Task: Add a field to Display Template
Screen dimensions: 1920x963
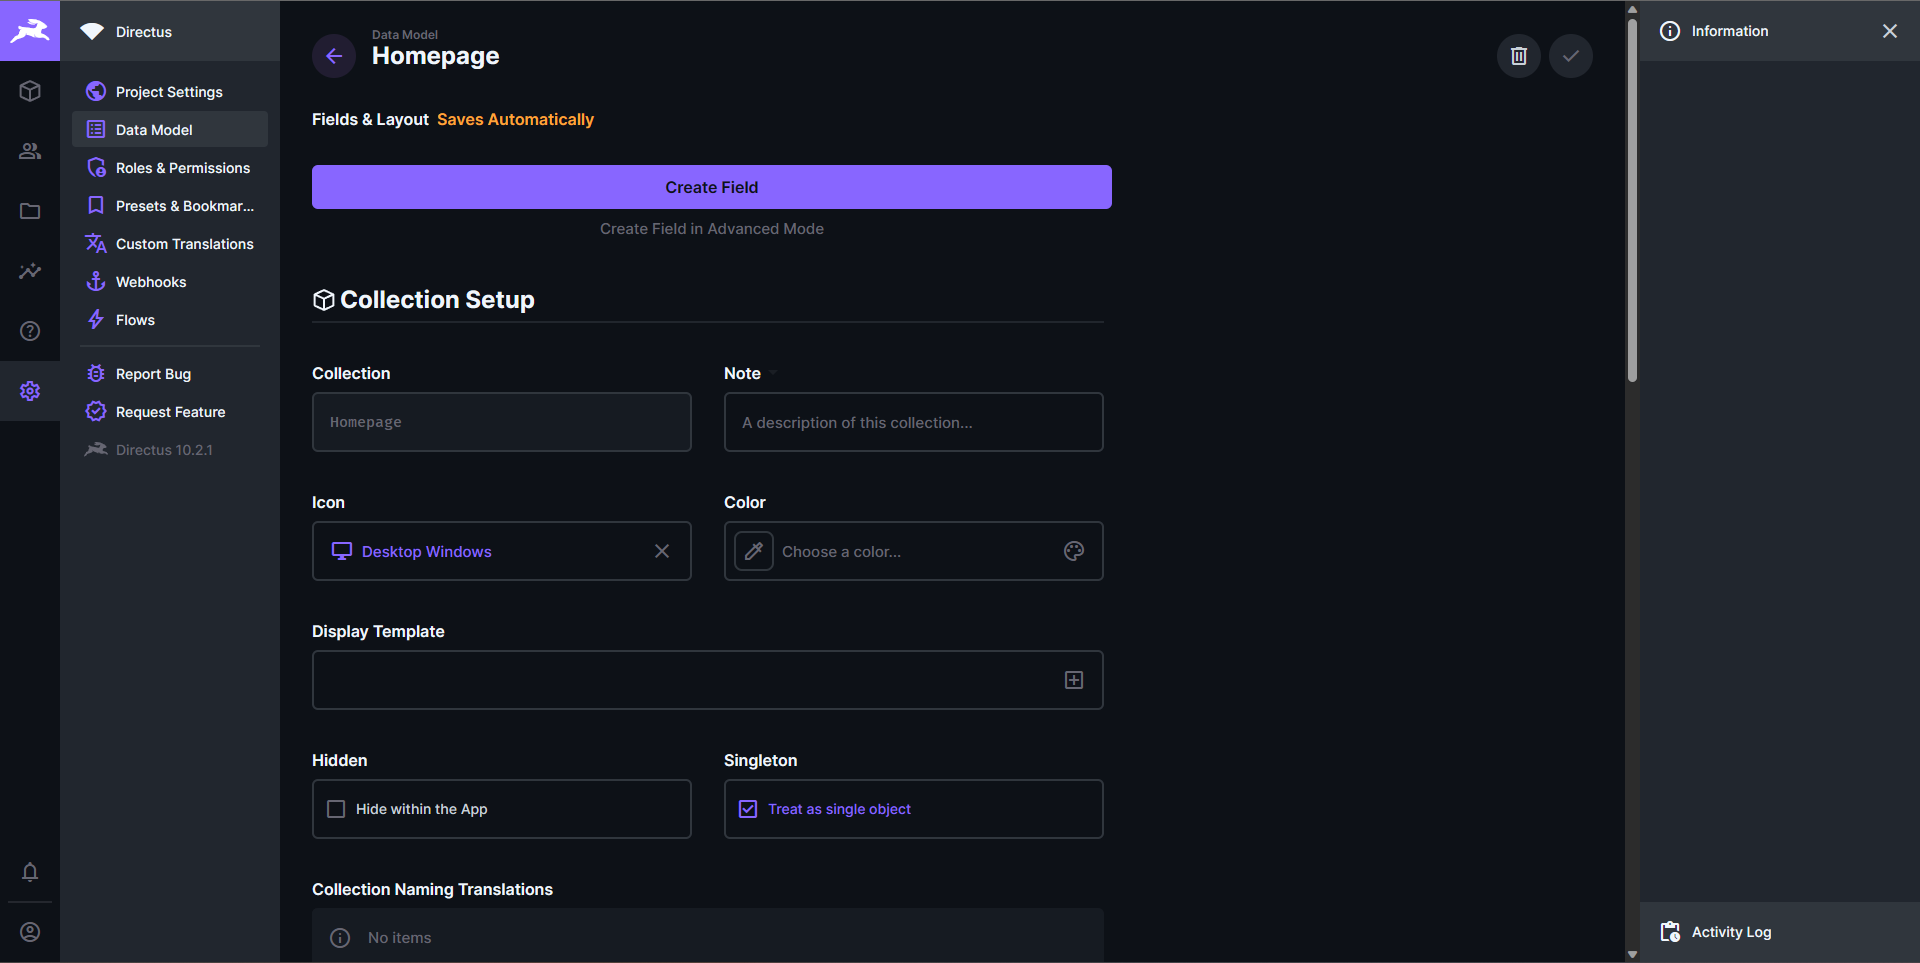Action: [1074, 680]
